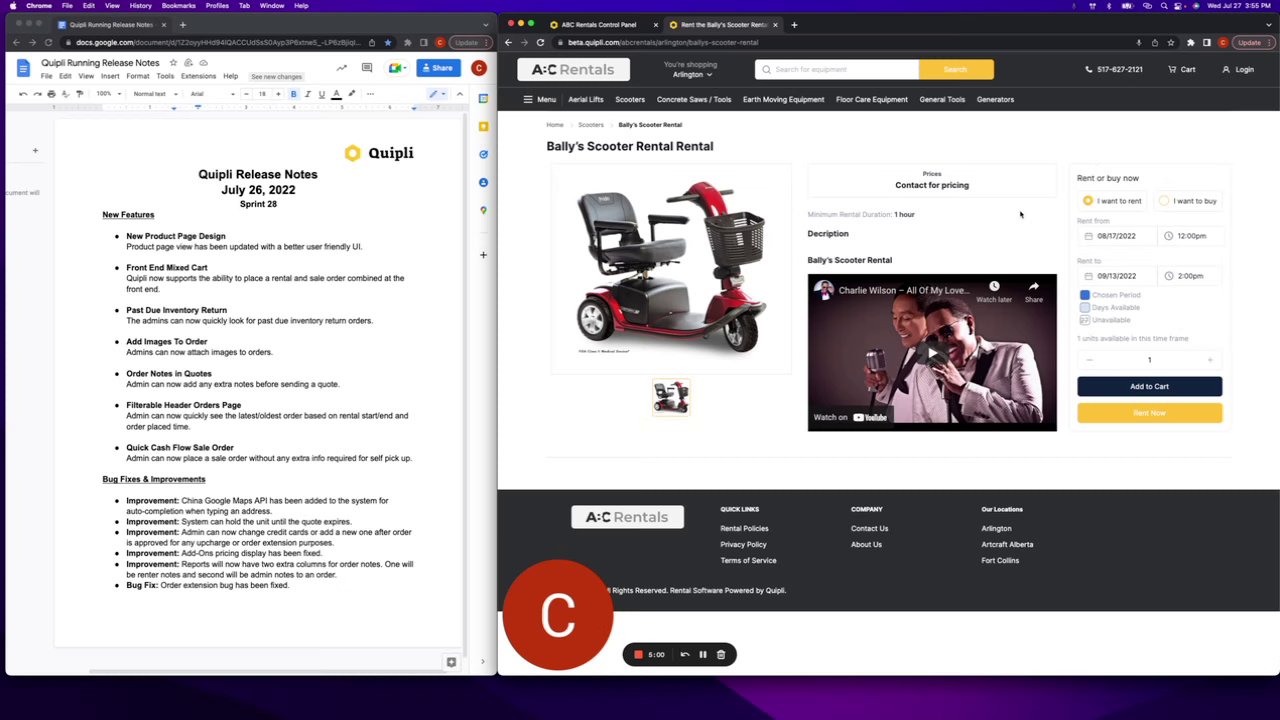Delete recording via trash icon
The height and width of the screenshot is (720, 1280).
721,655
